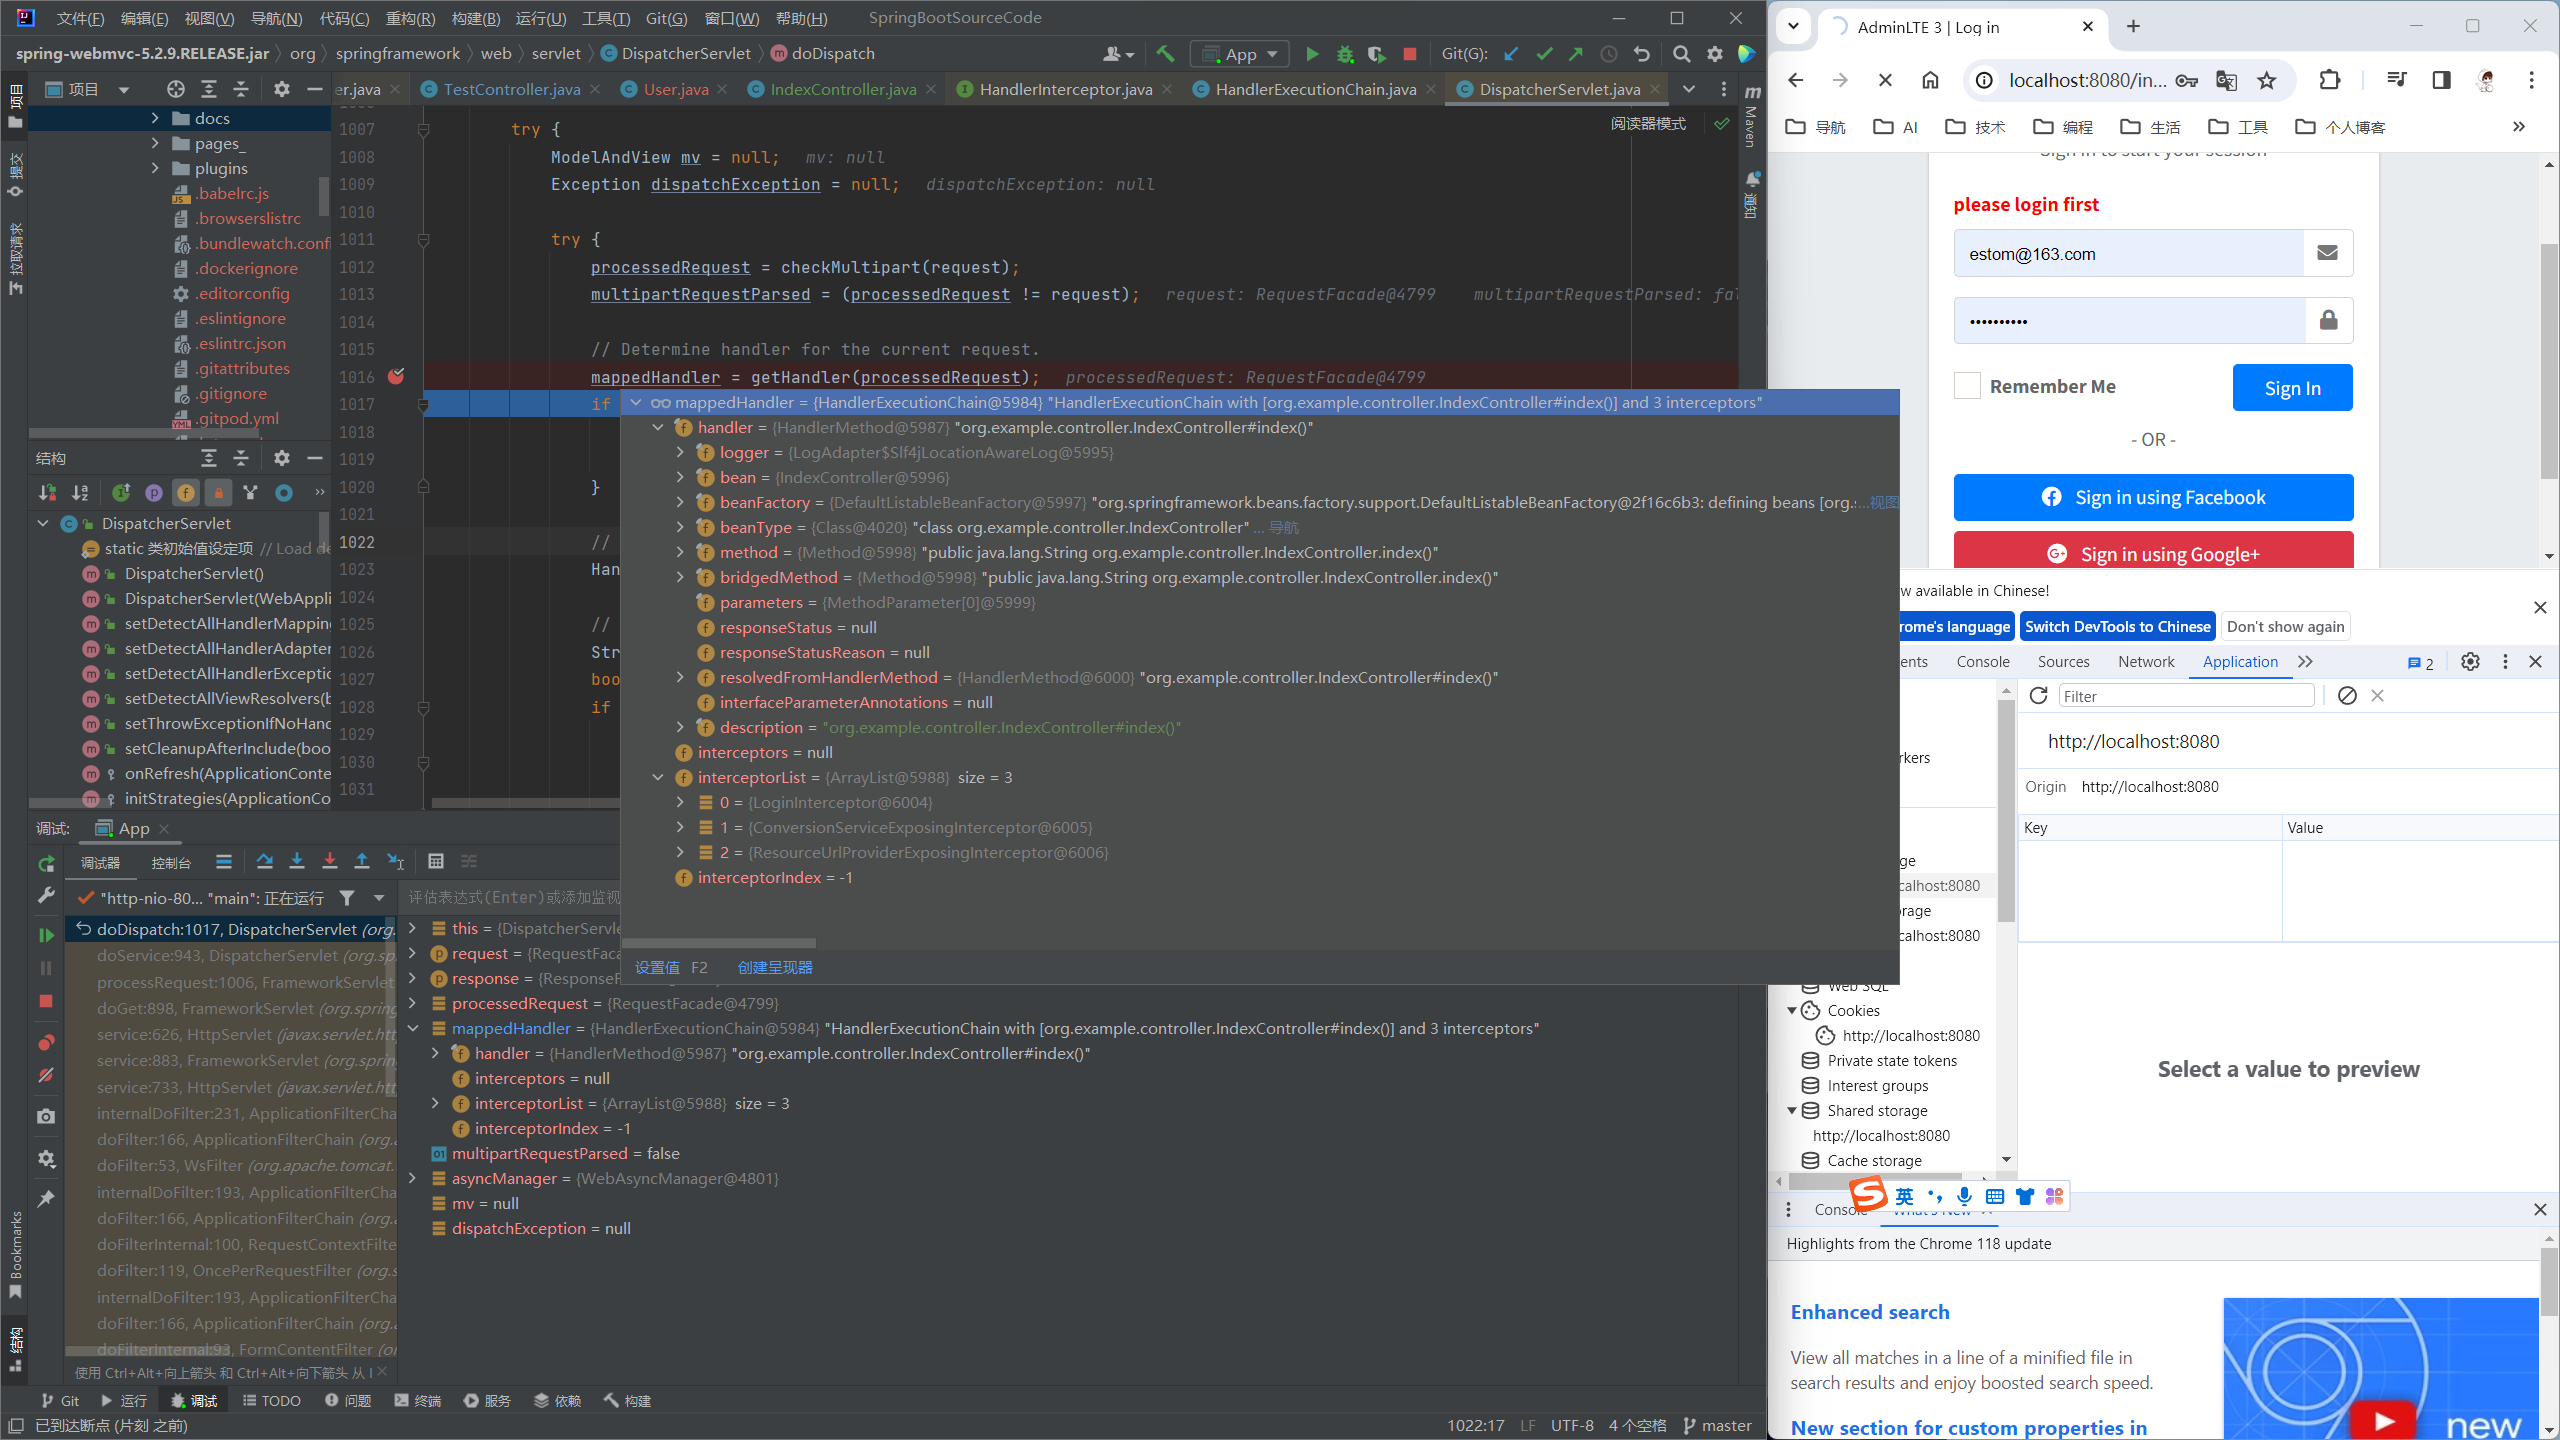Switch to the HandlerInterceptor.java editor tab
The height and width of the screenshot is (1440, 2560).
pos(1065,89)
